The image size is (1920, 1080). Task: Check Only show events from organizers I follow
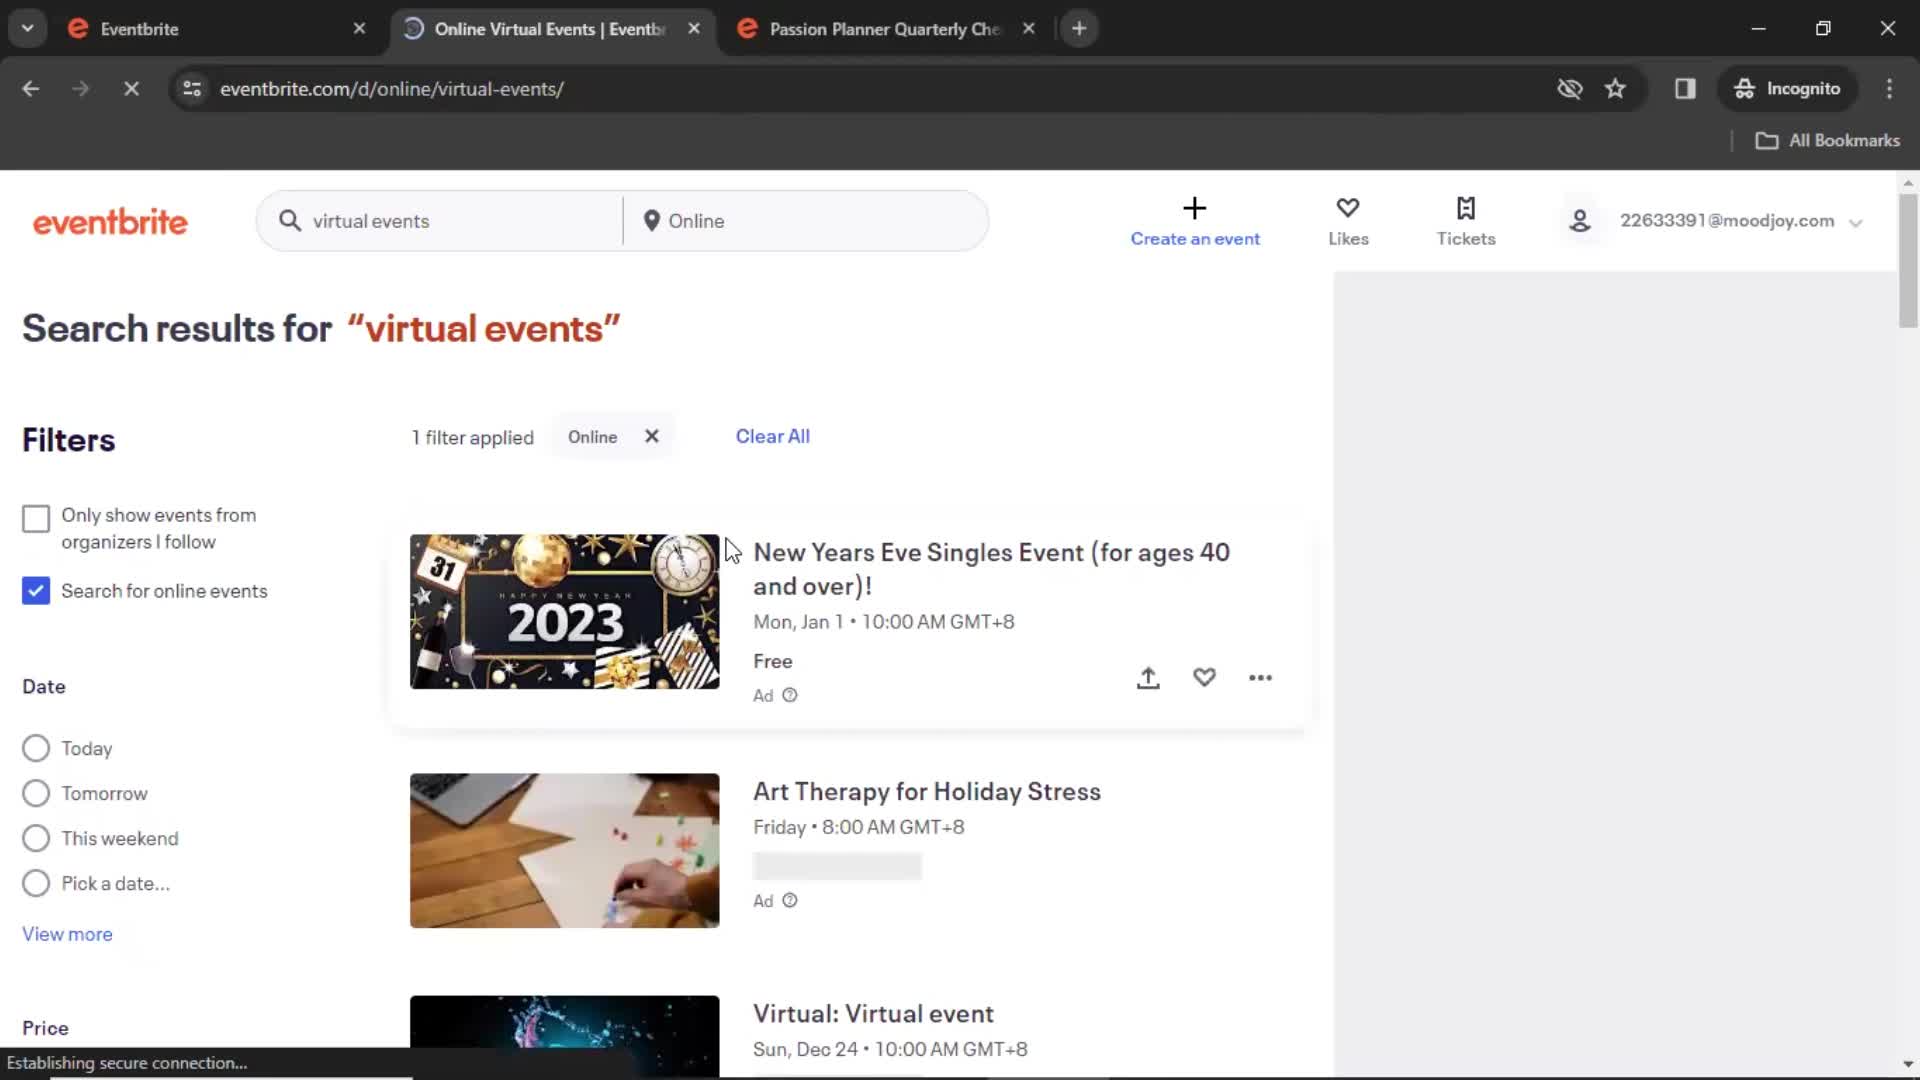point(36,519)
